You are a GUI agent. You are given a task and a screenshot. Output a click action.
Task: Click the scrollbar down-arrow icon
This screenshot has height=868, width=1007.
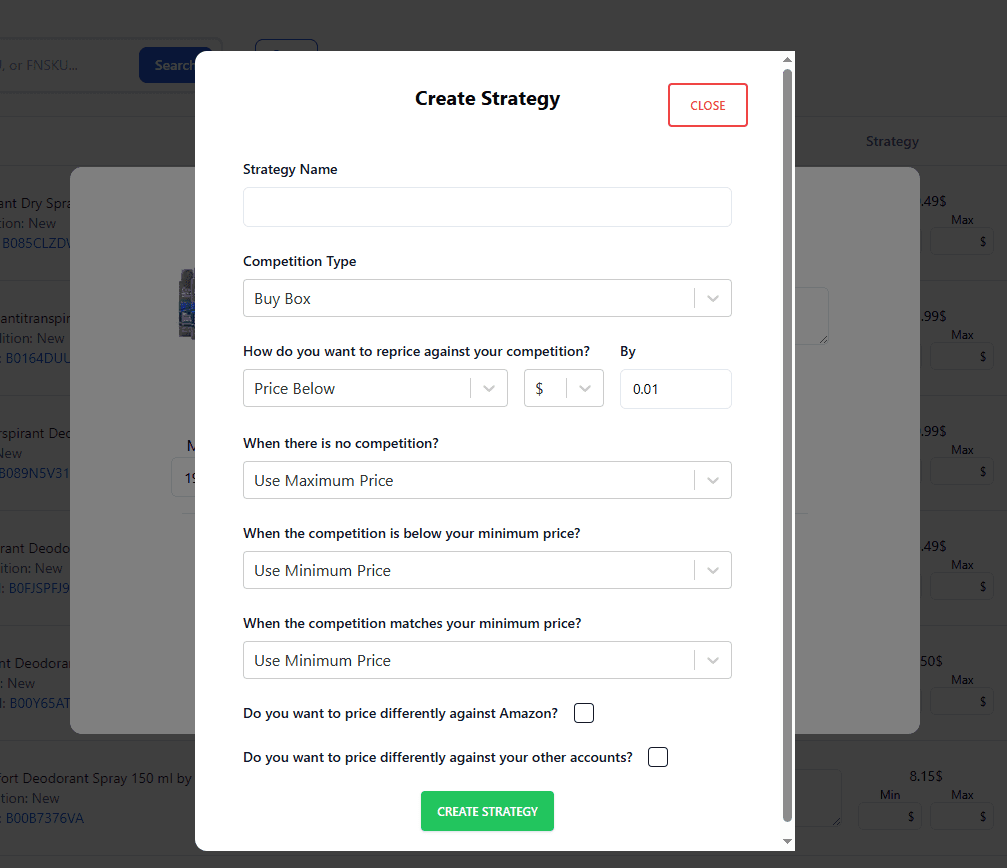pos(787,842)
